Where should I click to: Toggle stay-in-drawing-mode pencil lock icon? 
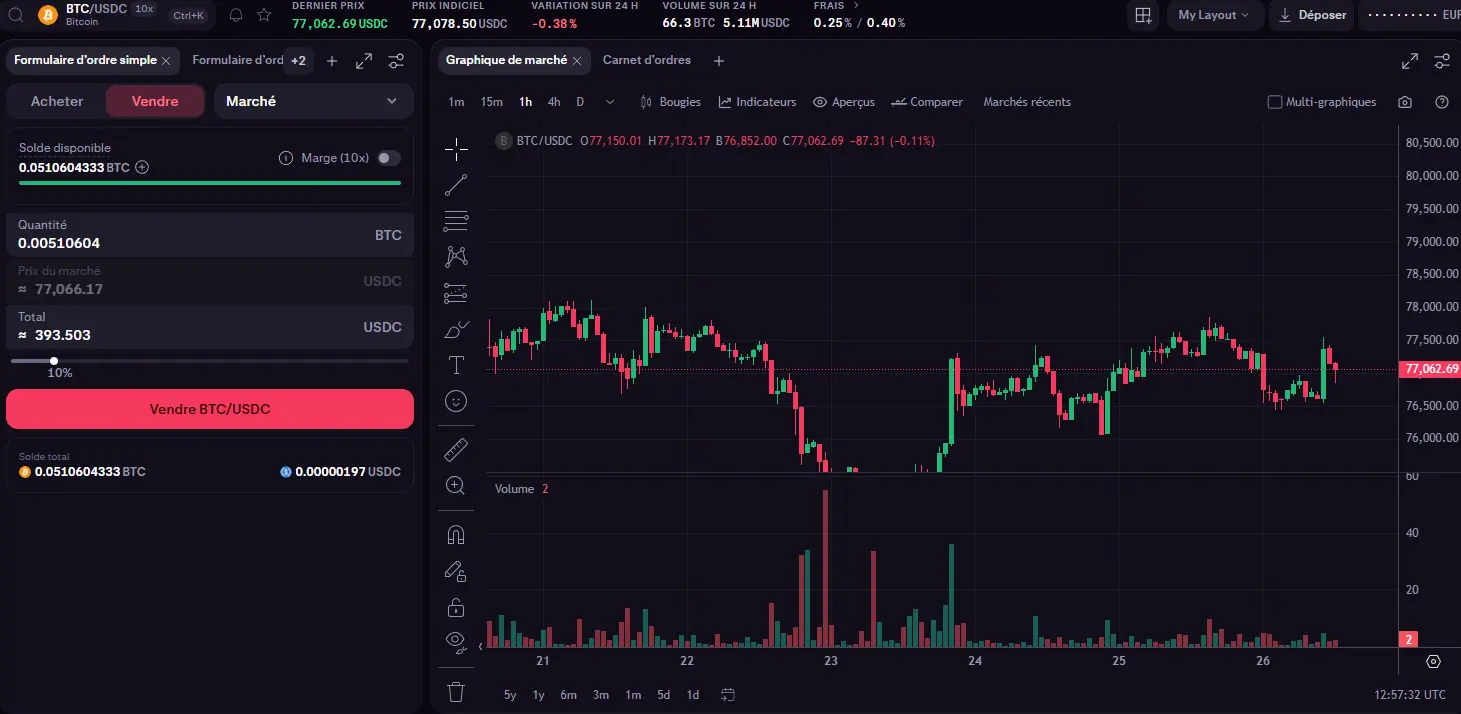456,571
